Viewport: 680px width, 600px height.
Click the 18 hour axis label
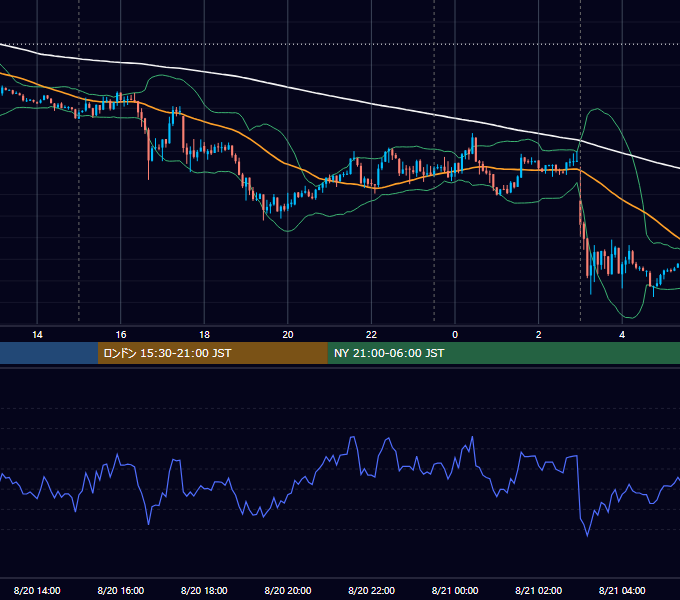click(x=204, y=335)
